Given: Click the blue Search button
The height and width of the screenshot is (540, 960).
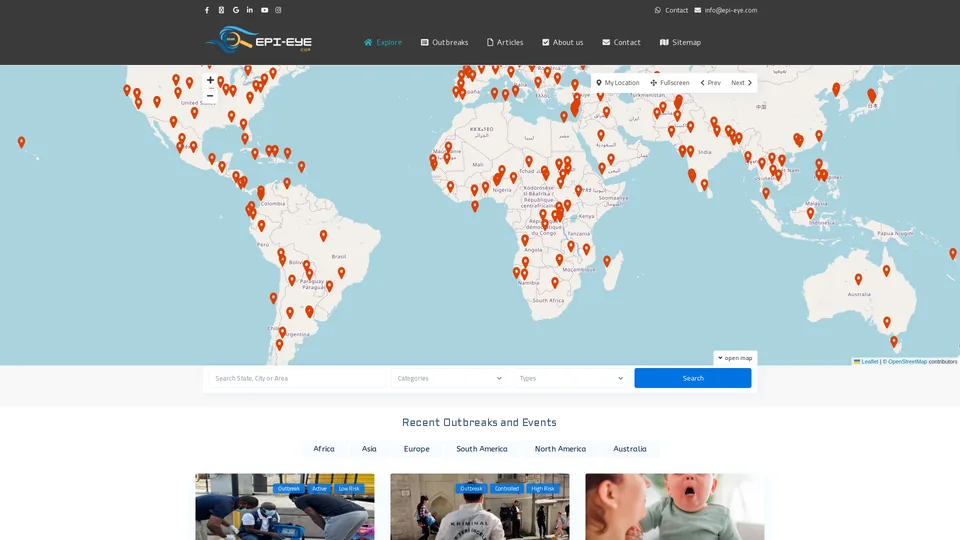Looking at the screenshot, I should coord(692,378).
